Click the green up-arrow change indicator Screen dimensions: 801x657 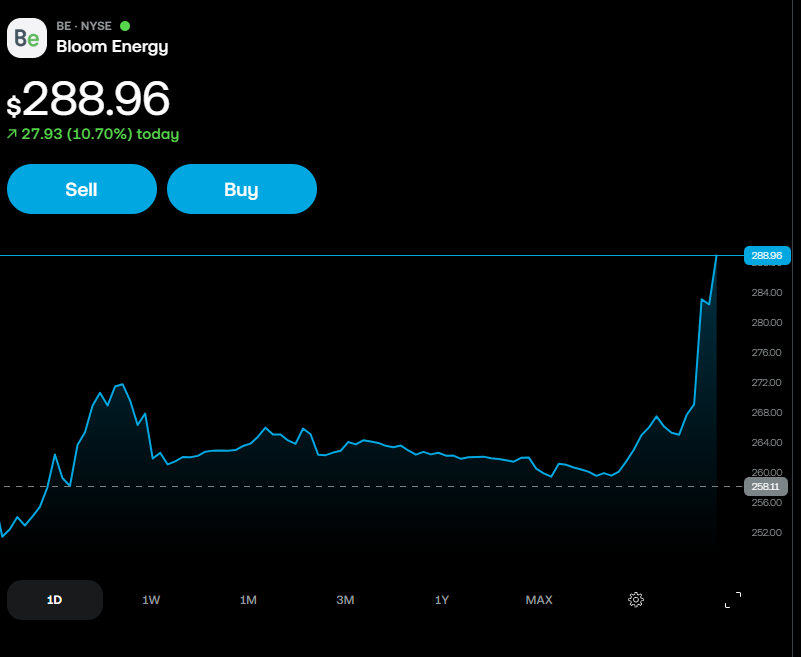pyautogui.click(x=12, y=134)
